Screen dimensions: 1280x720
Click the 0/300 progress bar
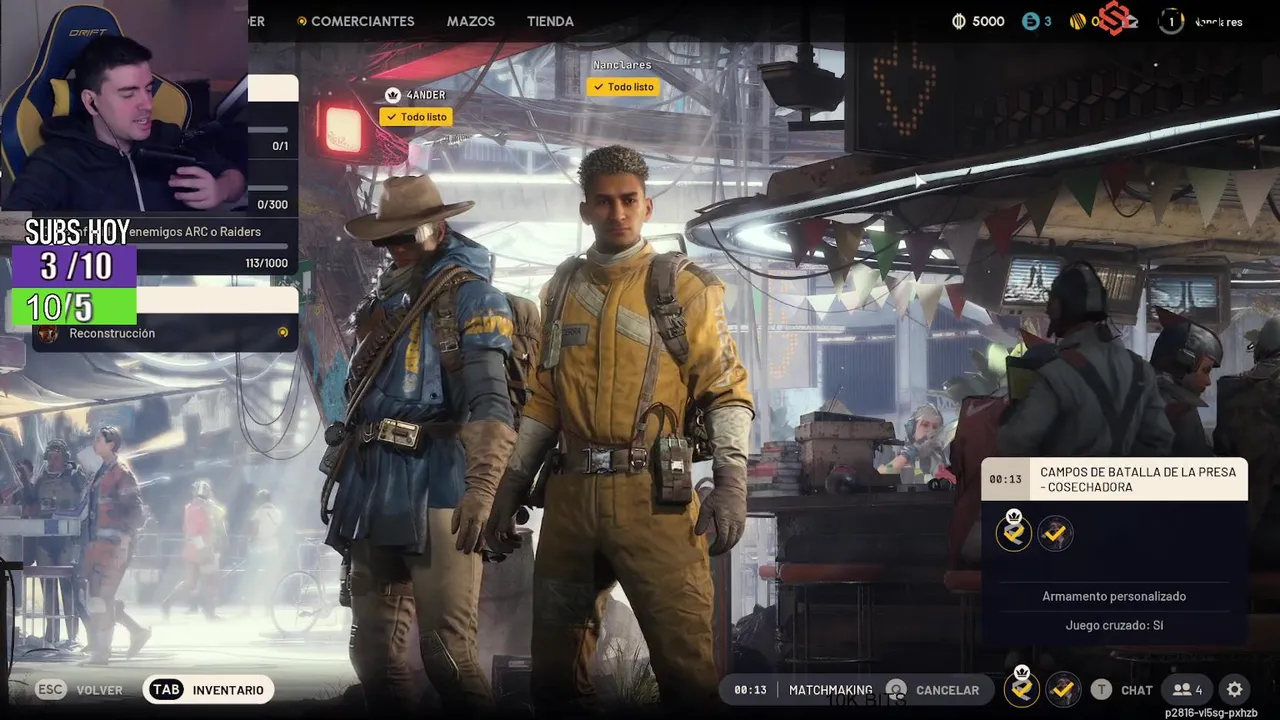click(268, 187)
